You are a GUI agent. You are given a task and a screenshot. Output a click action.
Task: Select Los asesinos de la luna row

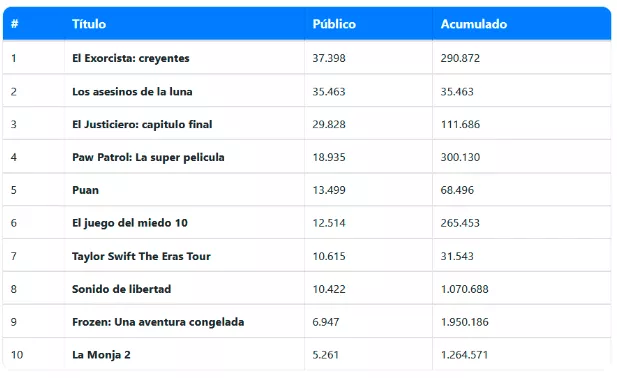coord(307,91)
